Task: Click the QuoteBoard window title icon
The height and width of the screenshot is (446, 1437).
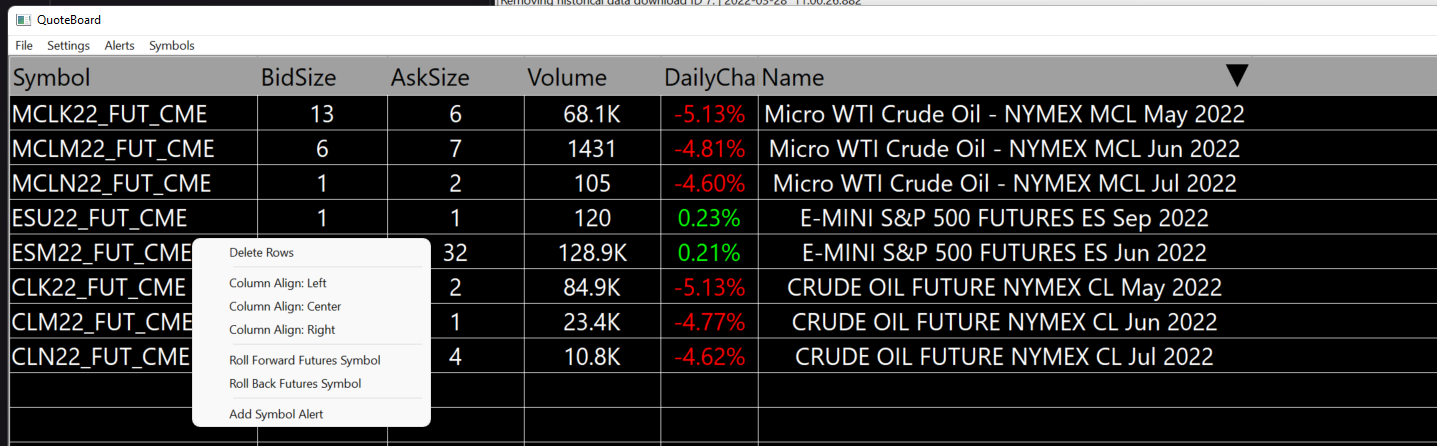Action: click(22, 19)
